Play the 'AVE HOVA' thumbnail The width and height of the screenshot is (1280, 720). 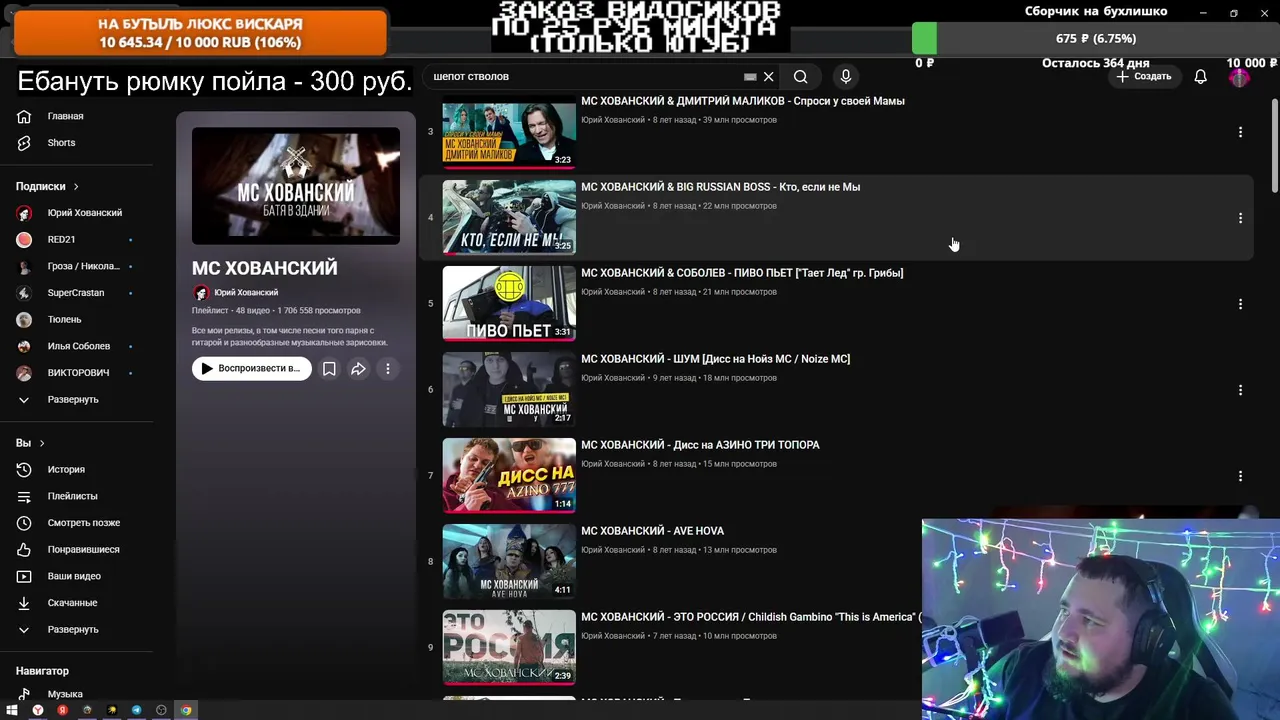509,562
